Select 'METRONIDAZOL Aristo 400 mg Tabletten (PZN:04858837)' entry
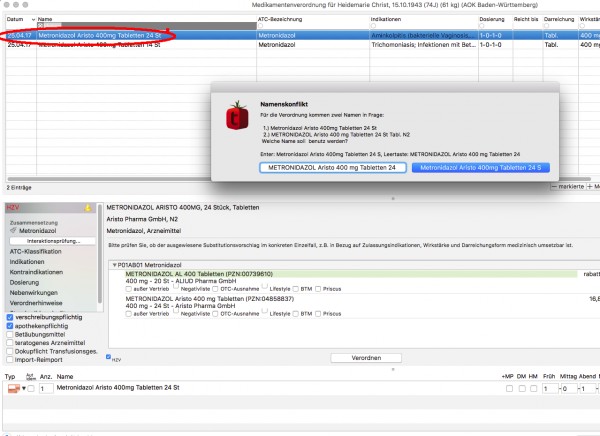 coord(210,299)
